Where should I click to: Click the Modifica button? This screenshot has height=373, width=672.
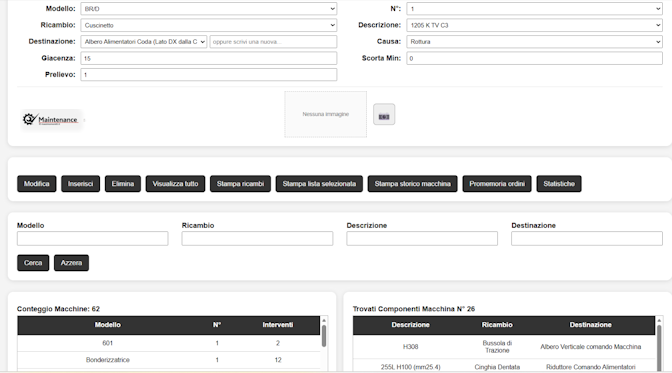36,183
